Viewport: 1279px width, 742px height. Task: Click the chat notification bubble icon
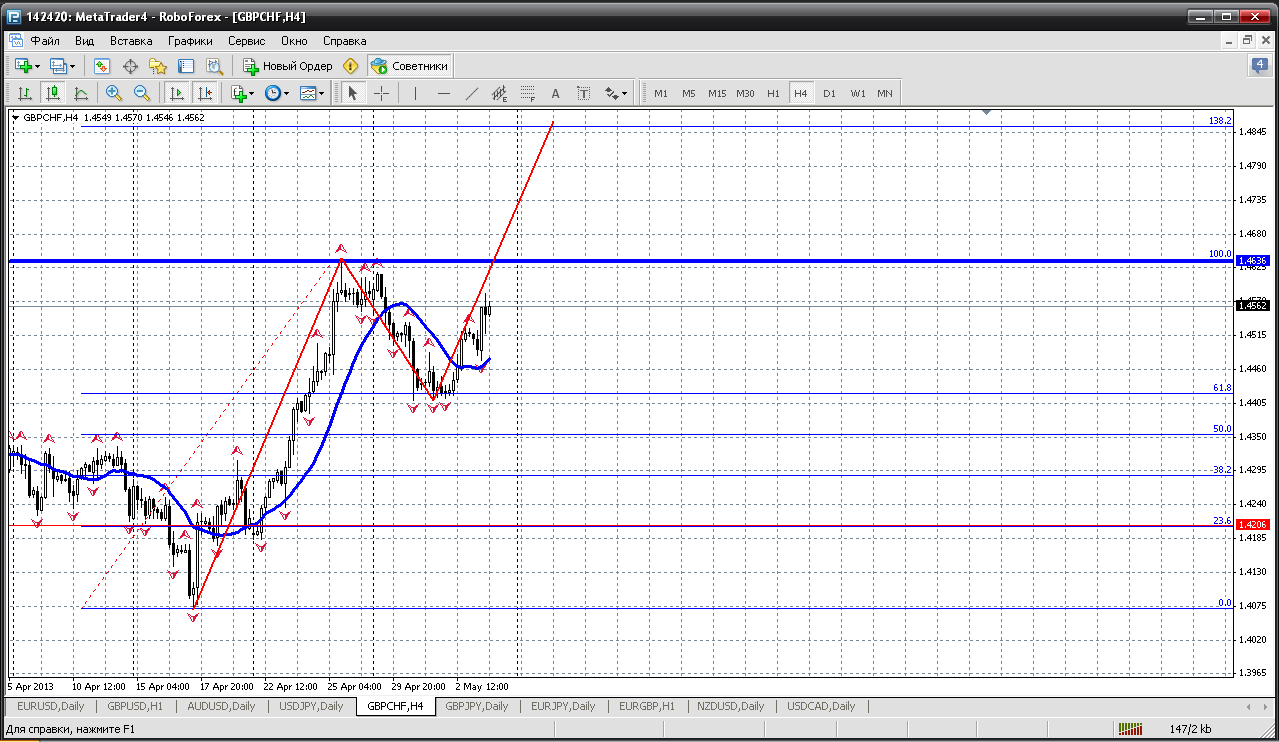(1259, 66)
